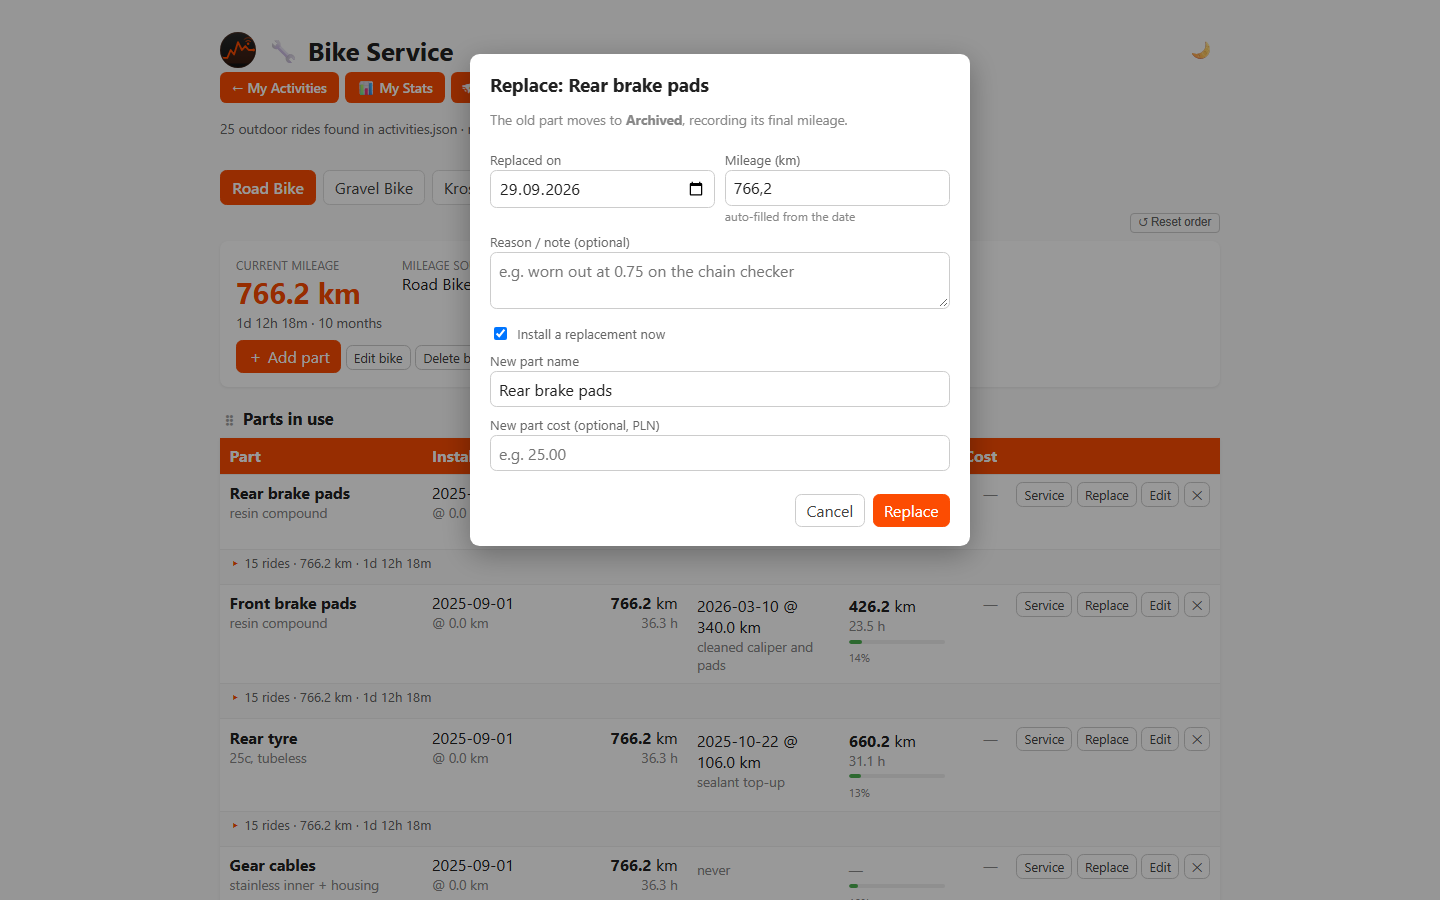This screenshot has width=1440, height=900.
Task: Replace the Rear tyre part
Action: [1106, 739]
